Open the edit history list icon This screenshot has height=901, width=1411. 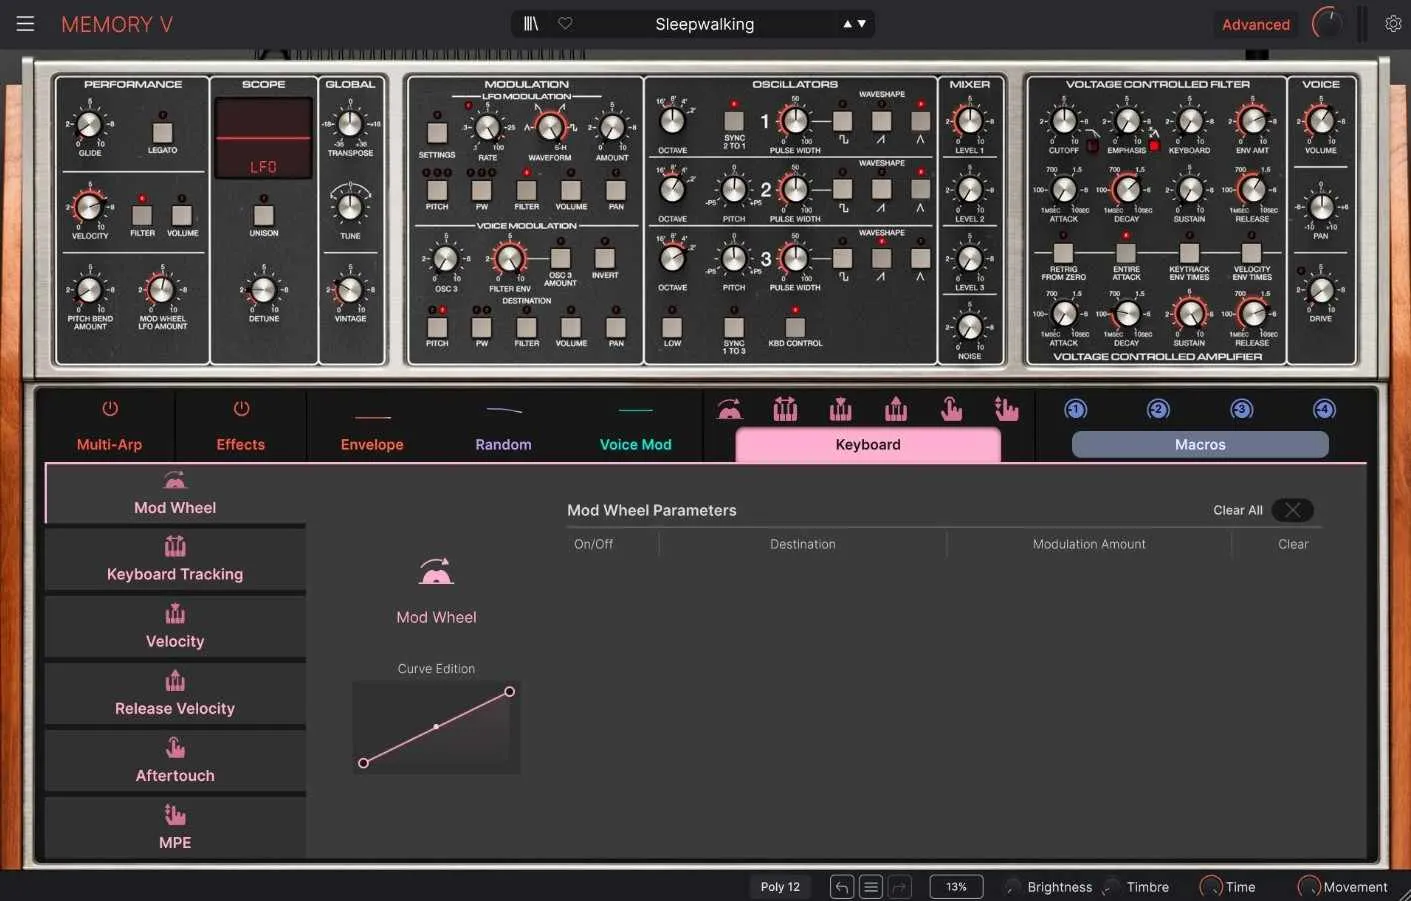[871, 887]
